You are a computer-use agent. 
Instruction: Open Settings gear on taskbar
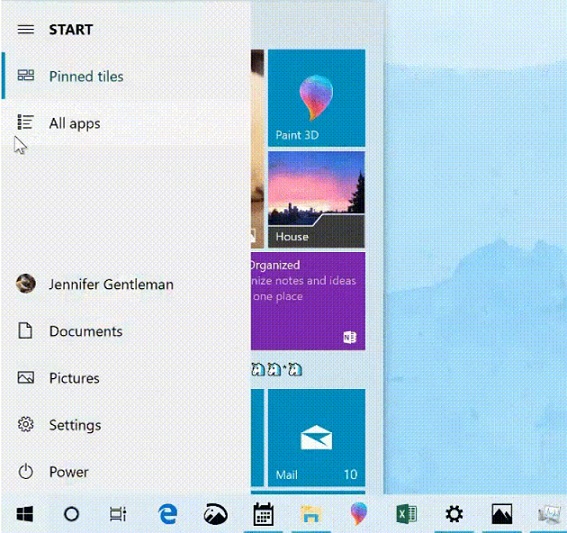[454, 514]
